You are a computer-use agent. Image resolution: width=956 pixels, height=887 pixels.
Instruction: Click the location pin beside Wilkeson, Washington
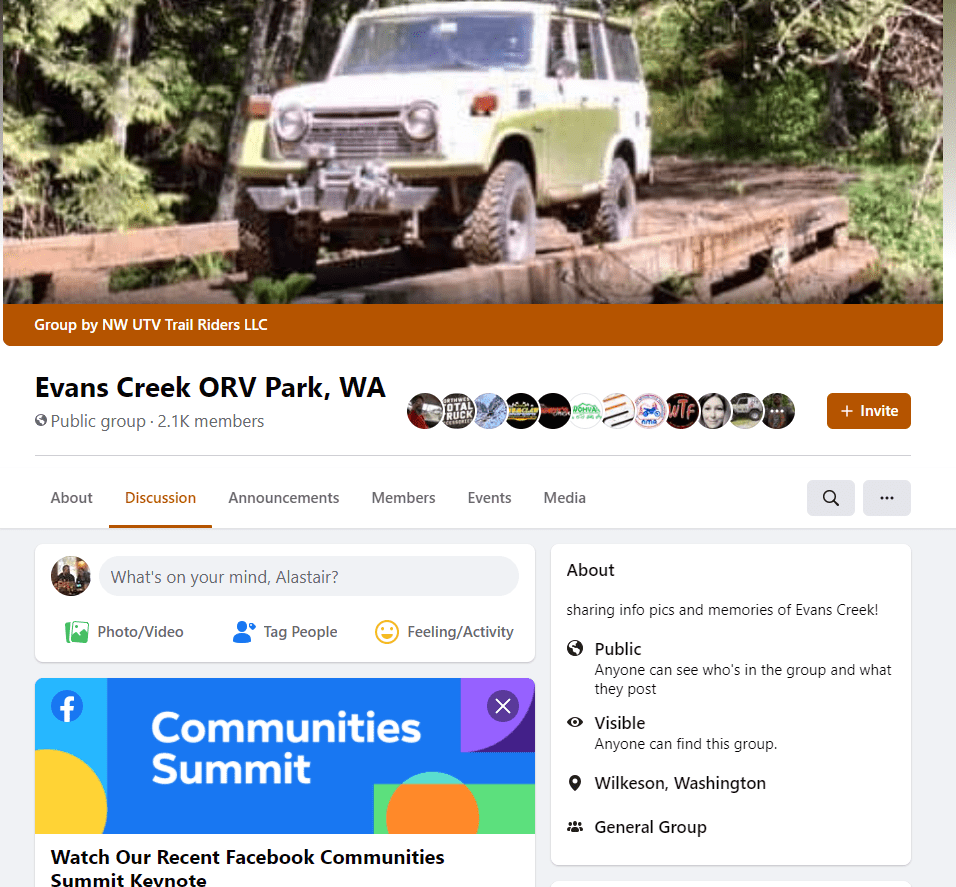pos(575,783)
